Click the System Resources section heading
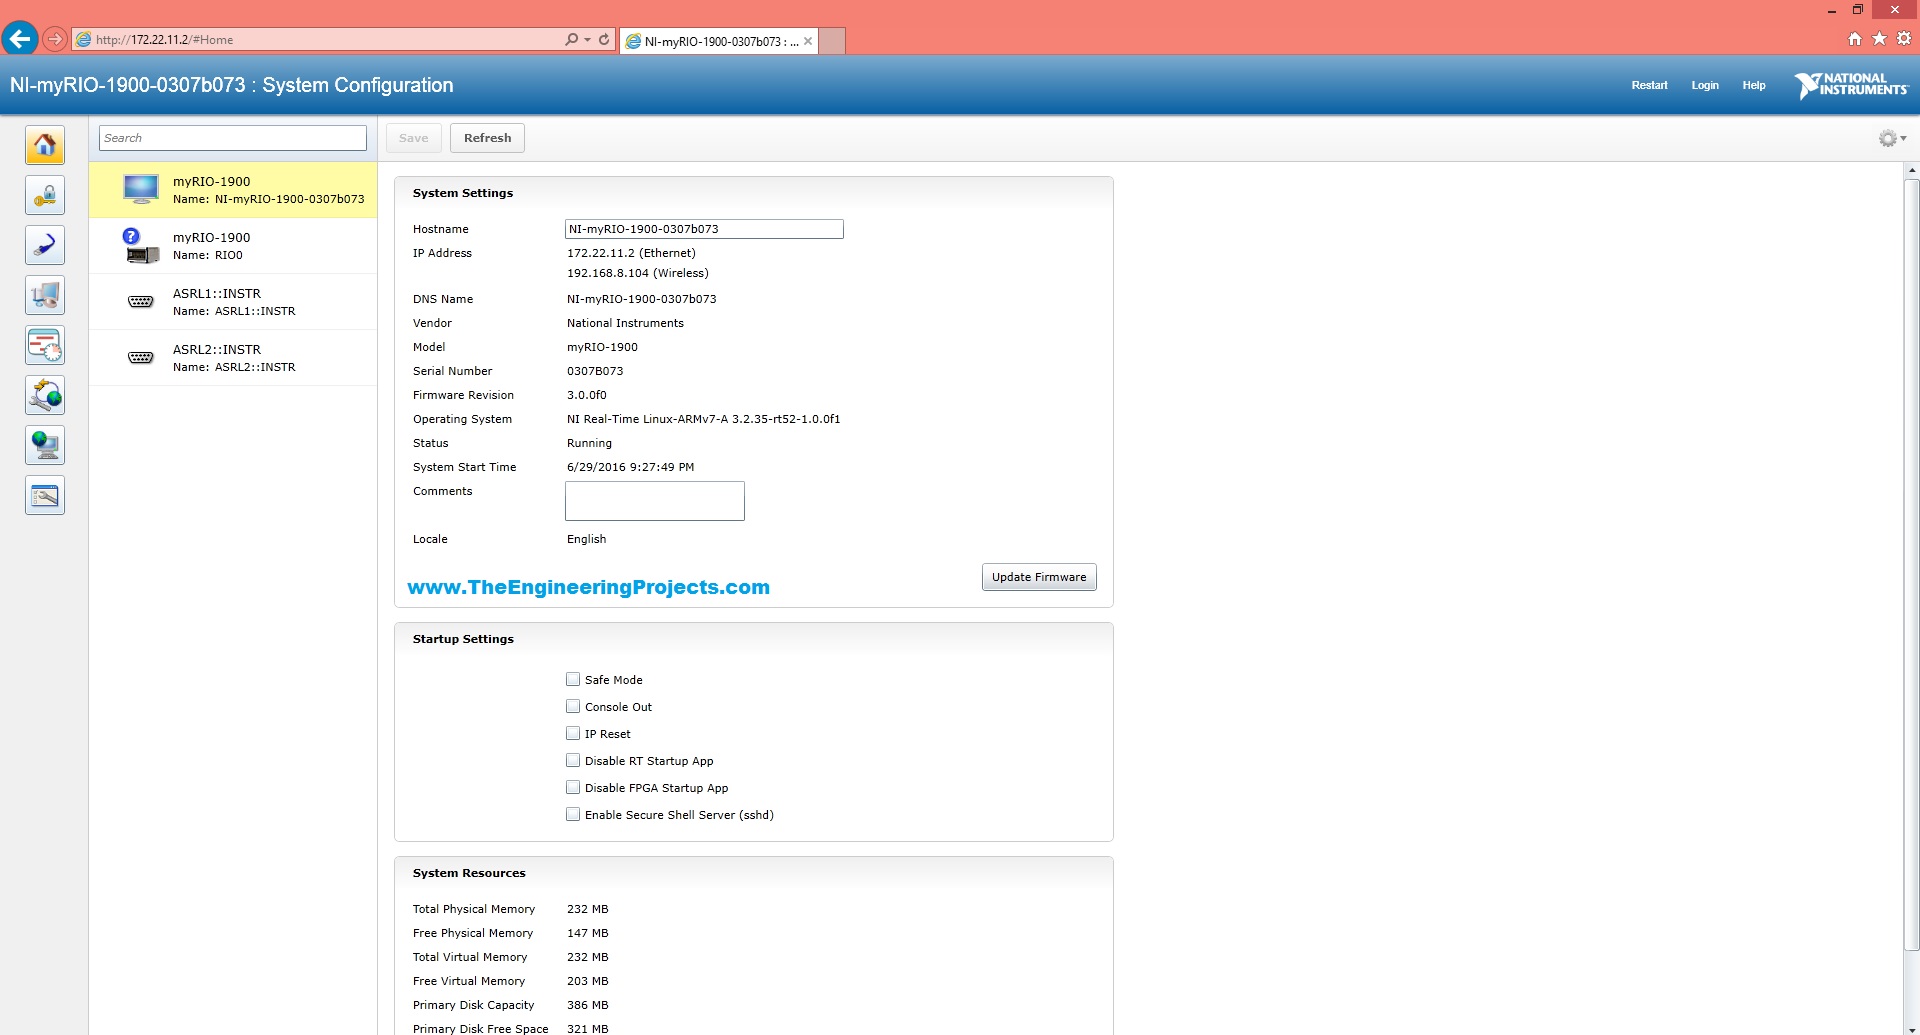 tap(469, 873)
